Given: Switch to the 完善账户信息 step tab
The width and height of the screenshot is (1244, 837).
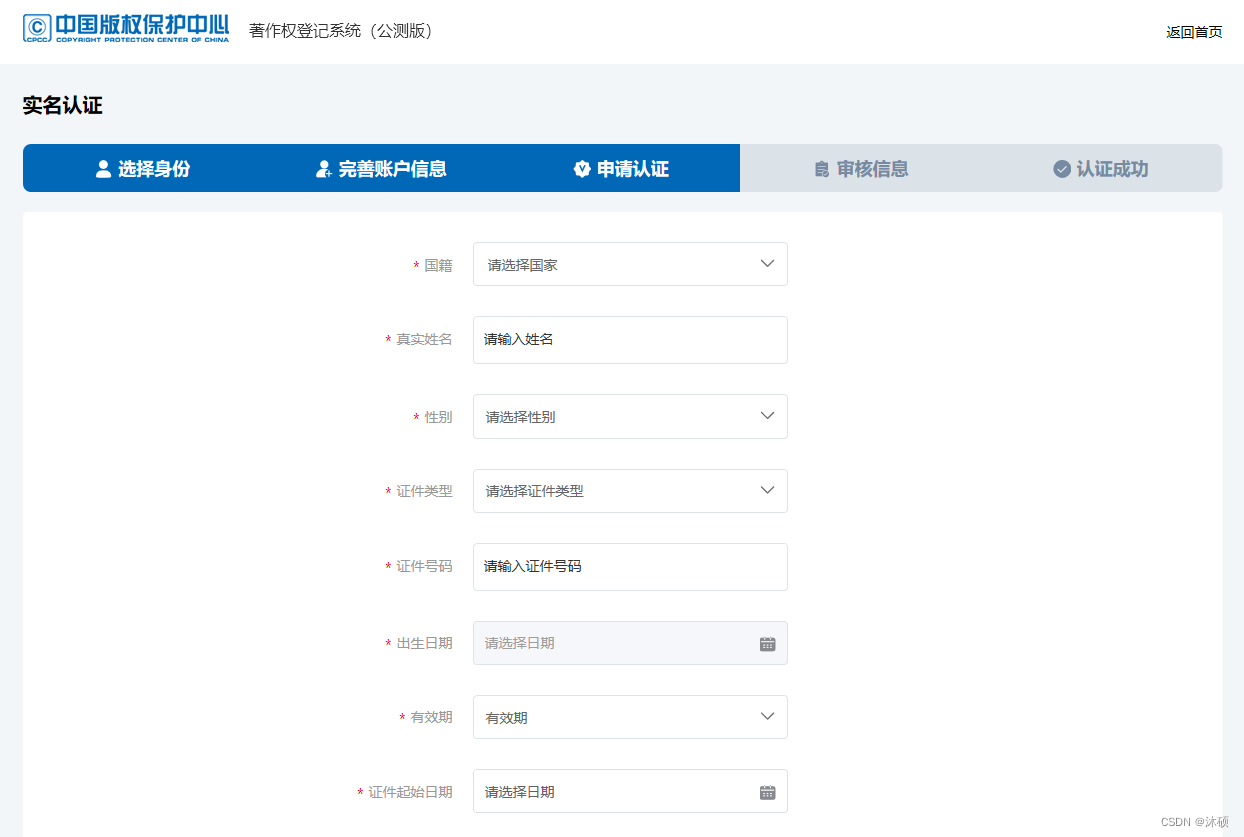Looking at the screenshot, I should tap(382, 168).
